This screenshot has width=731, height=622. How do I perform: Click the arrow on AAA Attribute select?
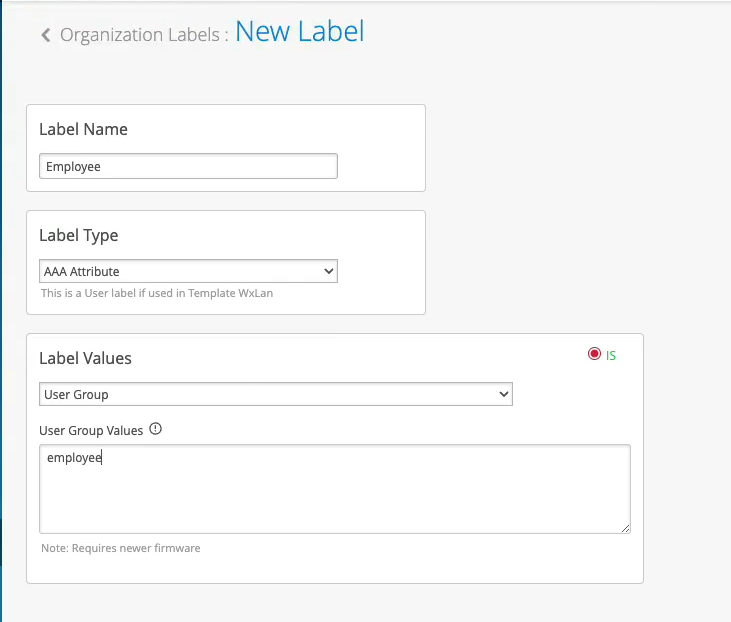point(329,271)
